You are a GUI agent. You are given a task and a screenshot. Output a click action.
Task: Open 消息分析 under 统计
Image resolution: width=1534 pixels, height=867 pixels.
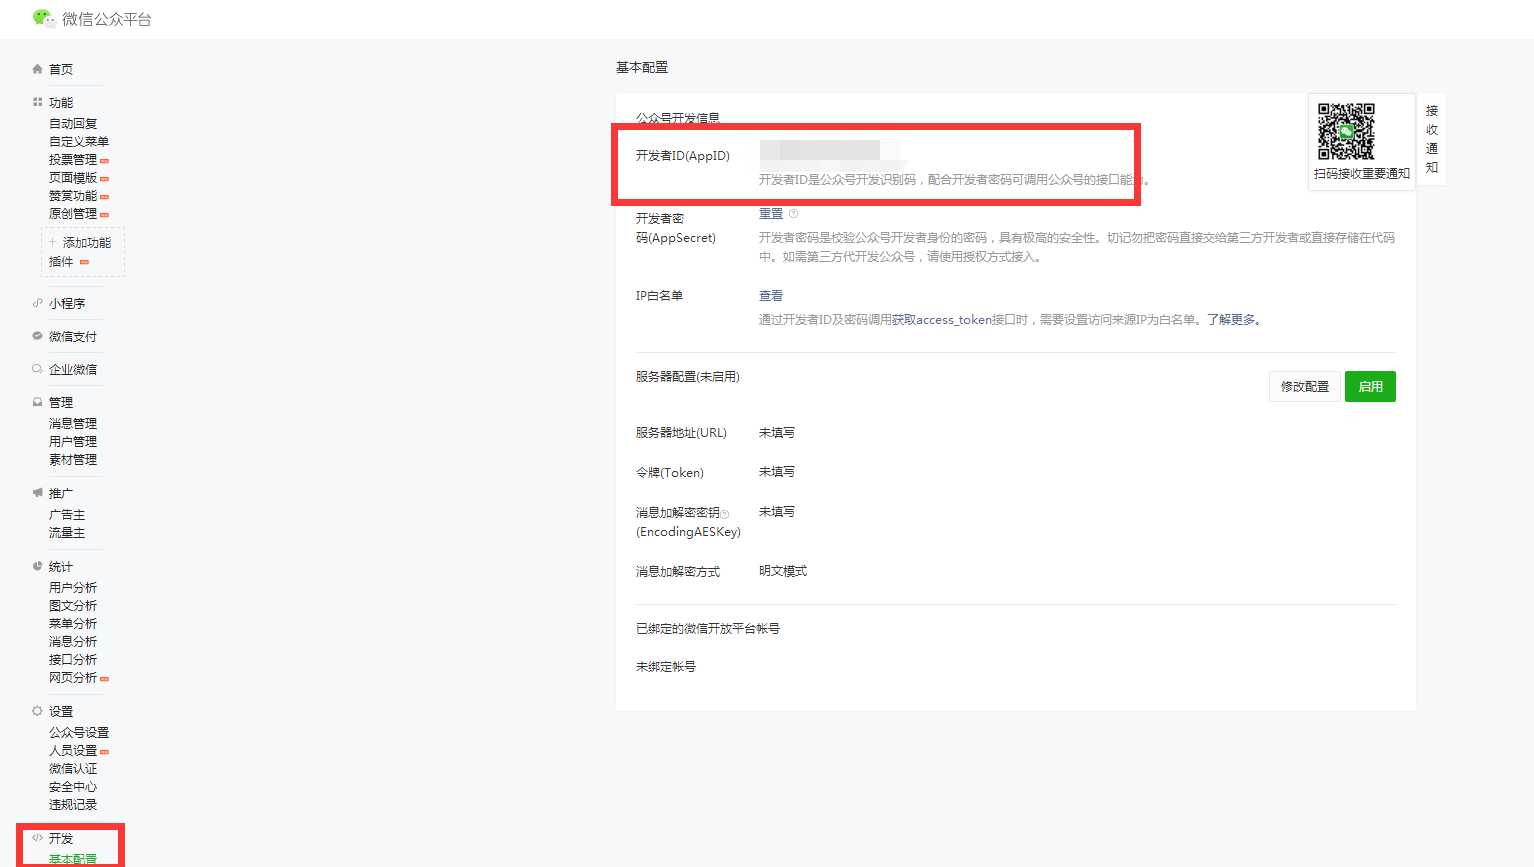click(x=73, y=641)
